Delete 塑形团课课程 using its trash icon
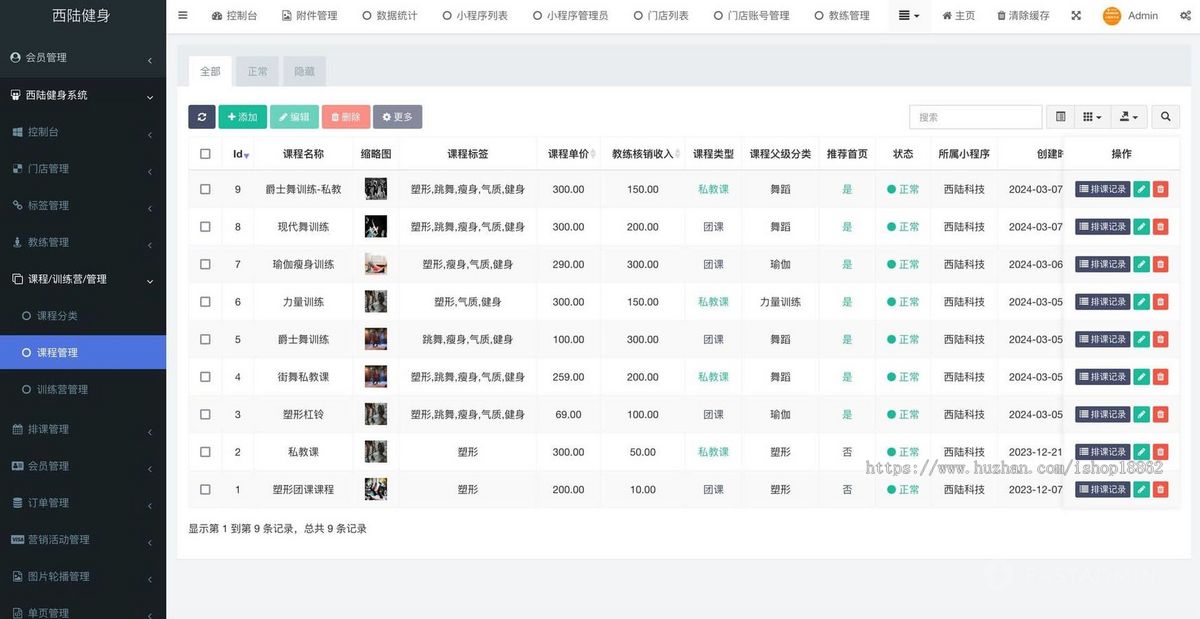The width and height of the screenshot is (1200, 619). 1159,489
